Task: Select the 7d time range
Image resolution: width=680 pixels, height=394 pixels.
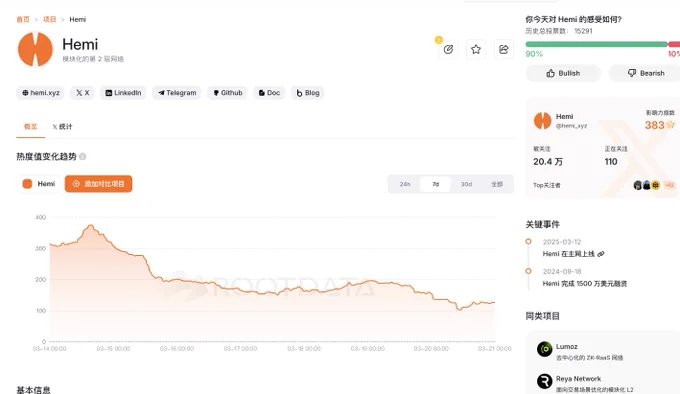Action: pos(435,184)
